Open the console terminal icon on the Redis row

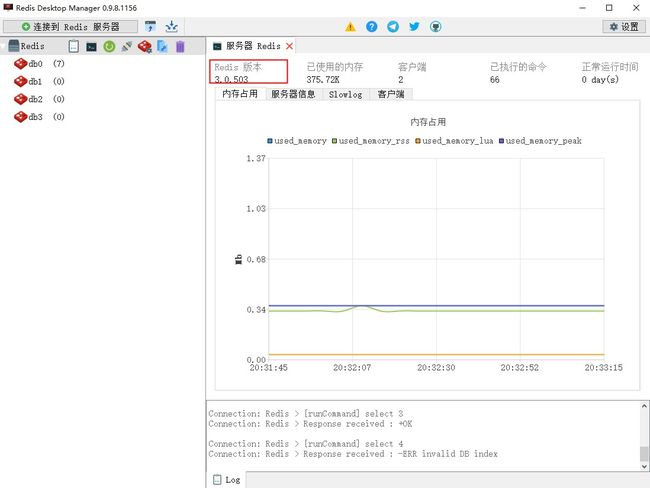pos(91,46)
